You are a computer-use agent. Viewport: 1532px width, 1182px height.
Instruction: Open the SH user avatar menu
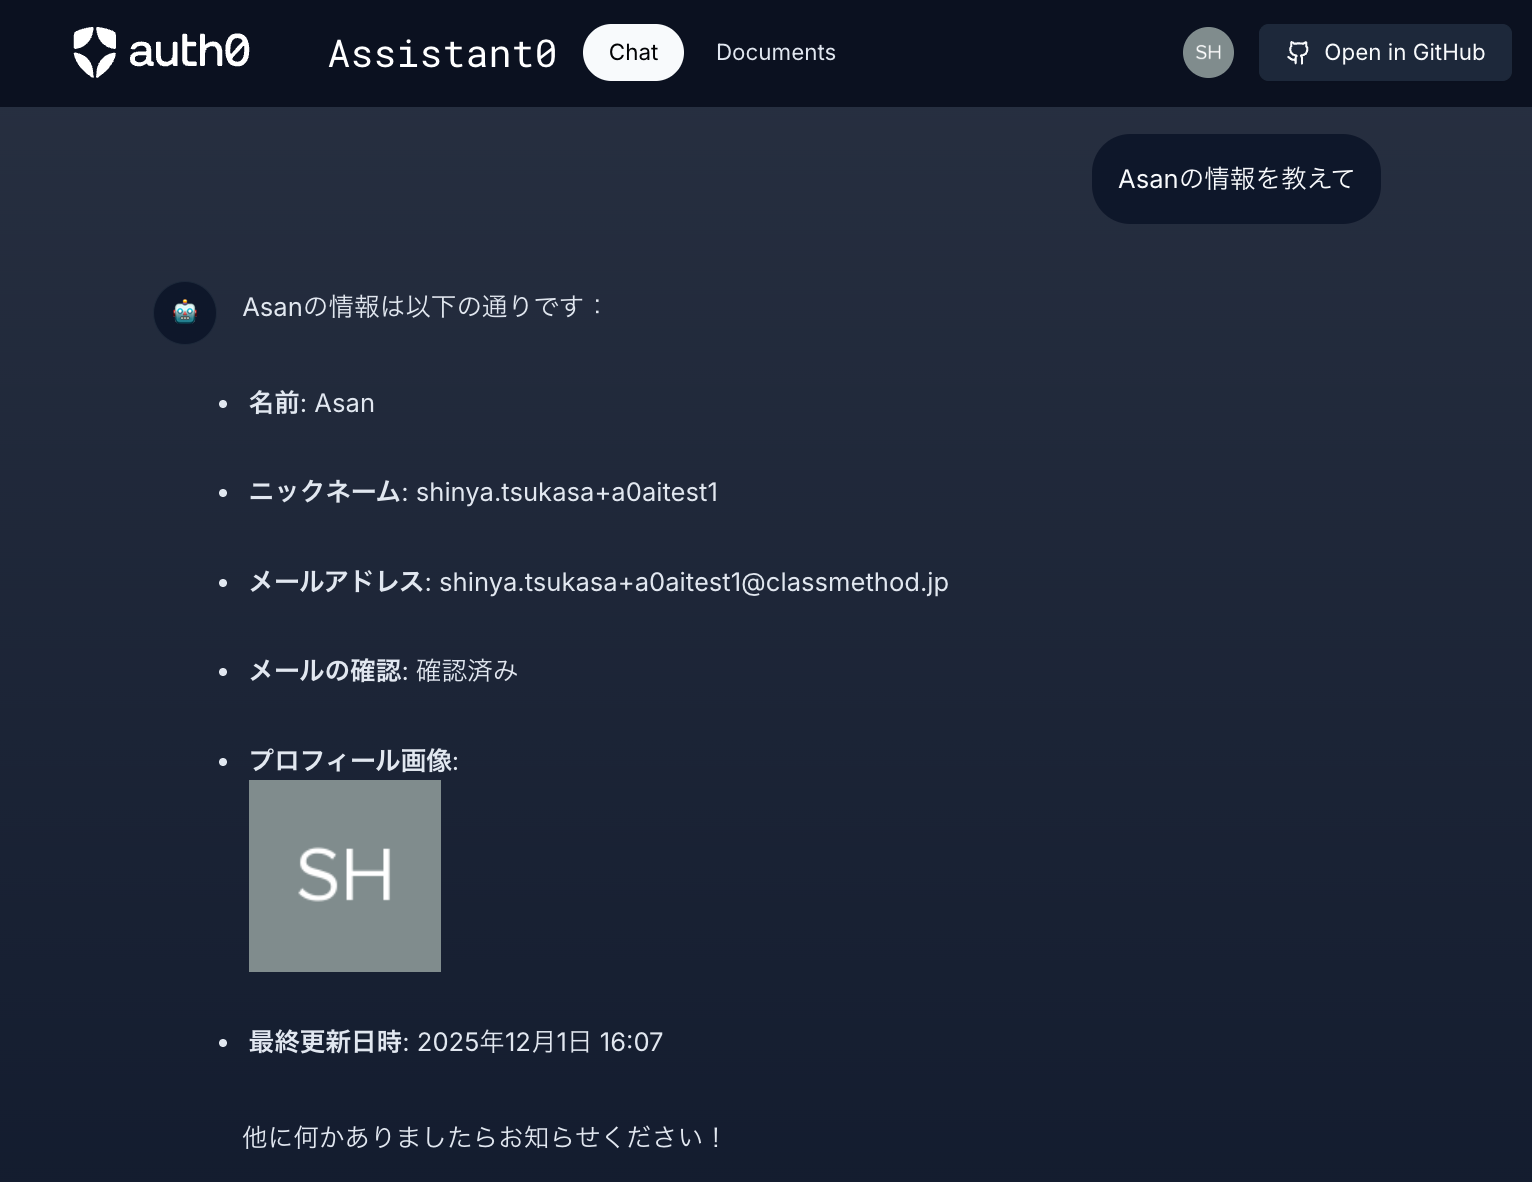pos(1207,52)
